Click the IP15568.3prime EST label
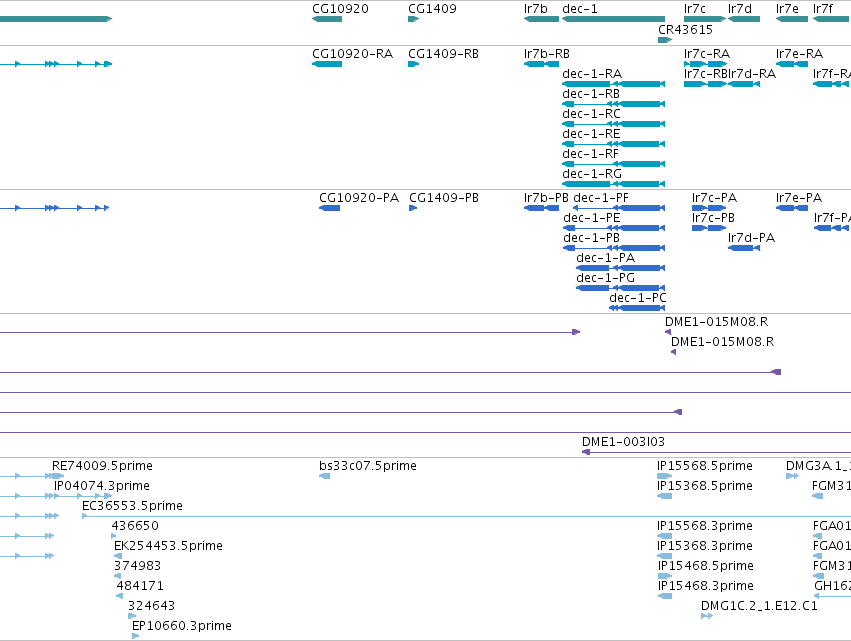 click(x=704, y=525)
